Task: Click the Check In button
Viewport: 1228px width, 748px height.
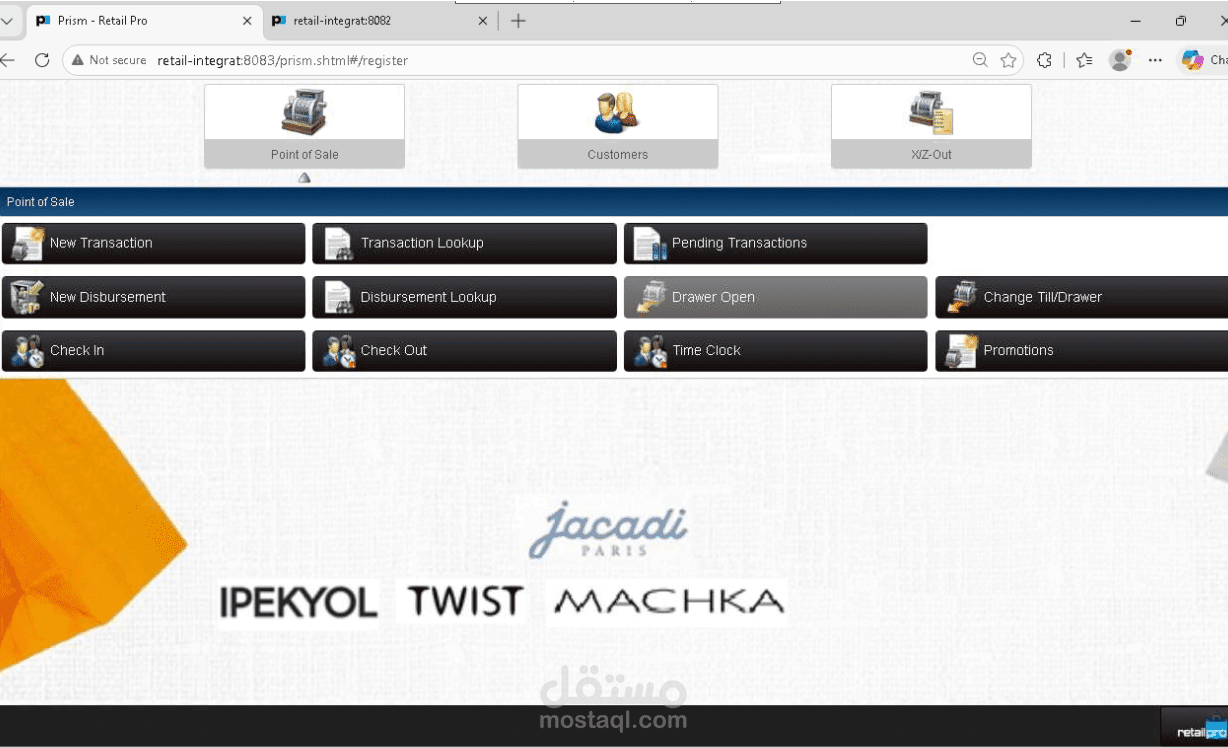Action: coord(153,351)
